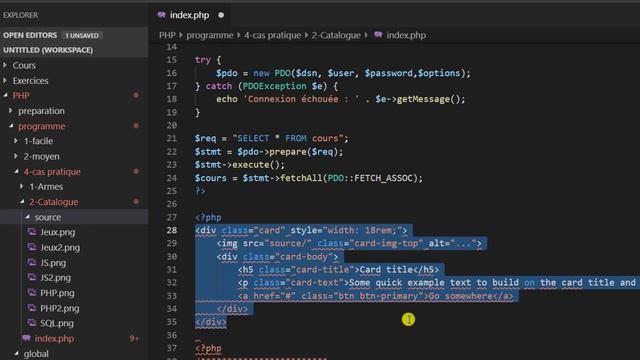Click the catch (PDOException $e) line
640x360 pixels.
[x=266, y=86]
